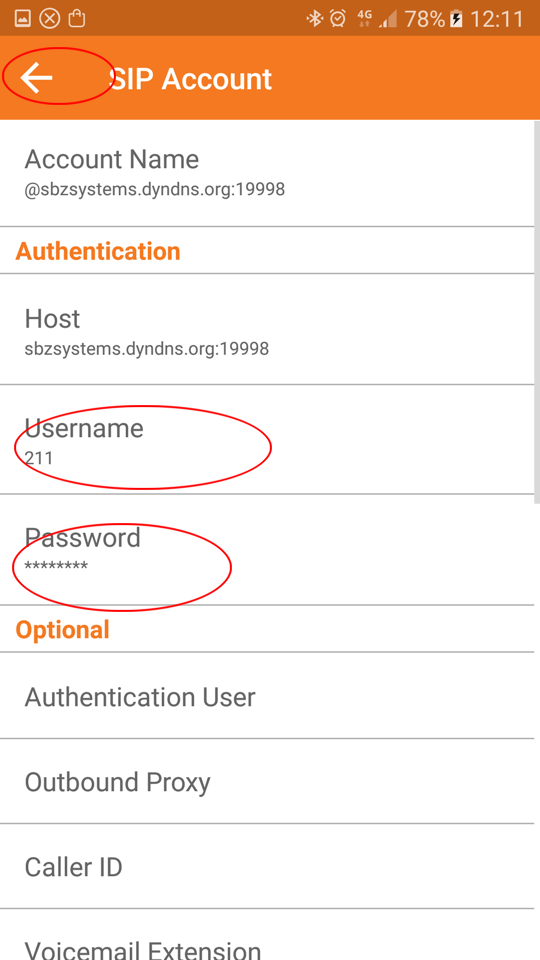Tap the vertical scrollbar on right edge
This screenshot has height=960, width=540.
click(537, 312)
